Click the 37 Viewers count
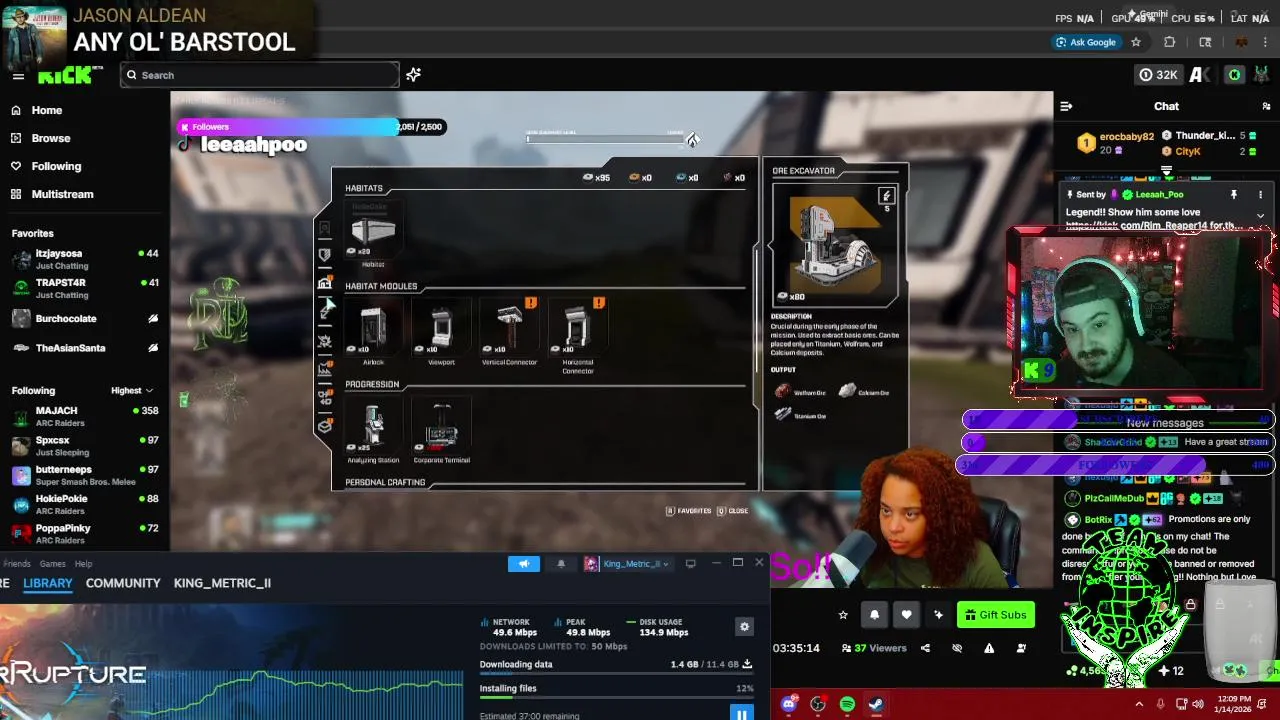The image size is (1280, 720). [x=874, y=648]
